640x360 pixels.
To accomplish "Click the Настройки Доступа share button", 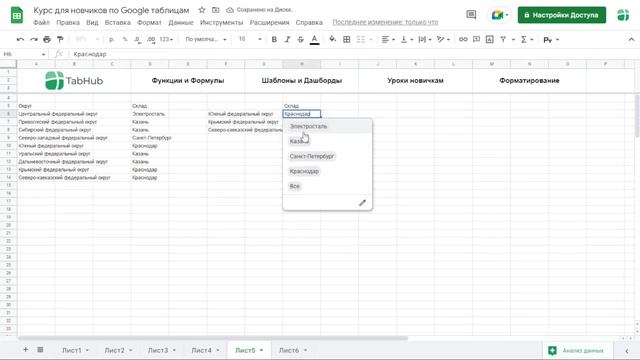I will point(562,15).
